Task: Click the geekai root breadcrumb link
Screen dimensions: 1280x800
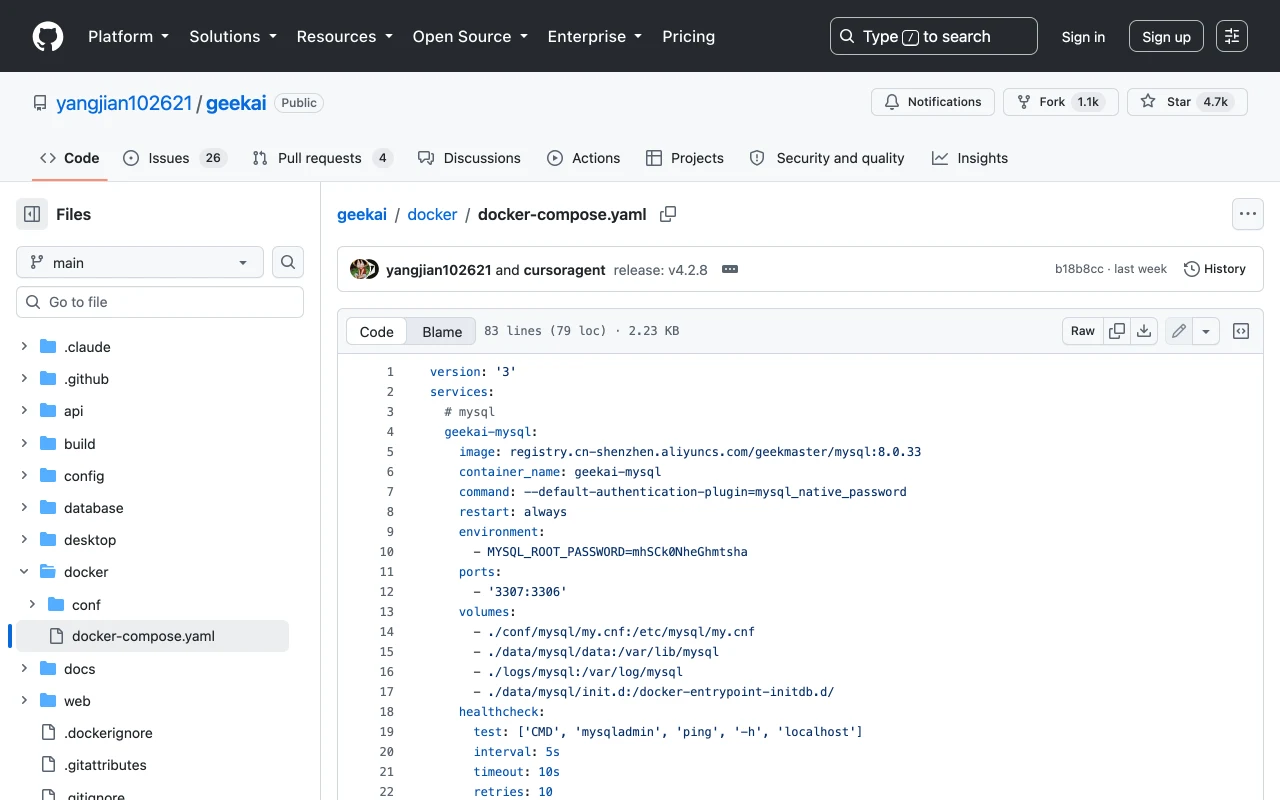Action: tap(362, 214)
